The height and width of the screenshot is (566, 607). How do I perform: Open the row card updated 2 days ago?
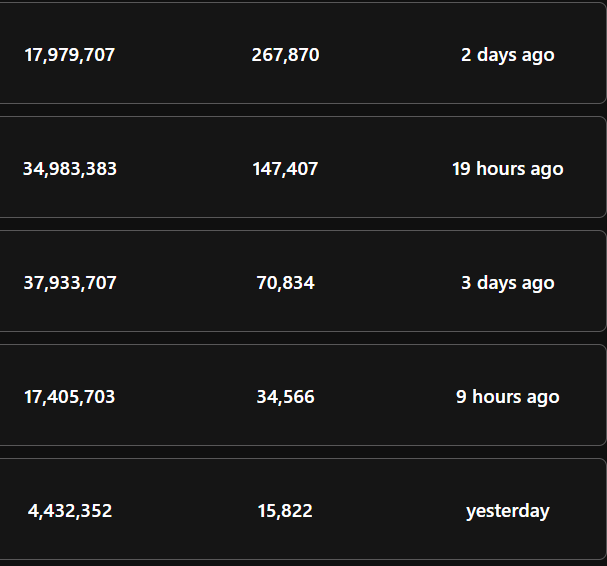[303, 53]
